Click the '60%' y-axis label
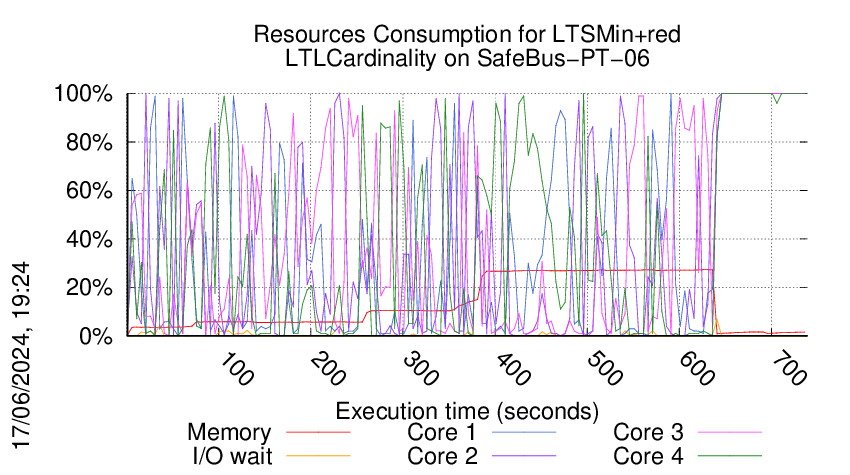Image resolution: width=850 pixels, height=475 pixels. pos(89,191)
